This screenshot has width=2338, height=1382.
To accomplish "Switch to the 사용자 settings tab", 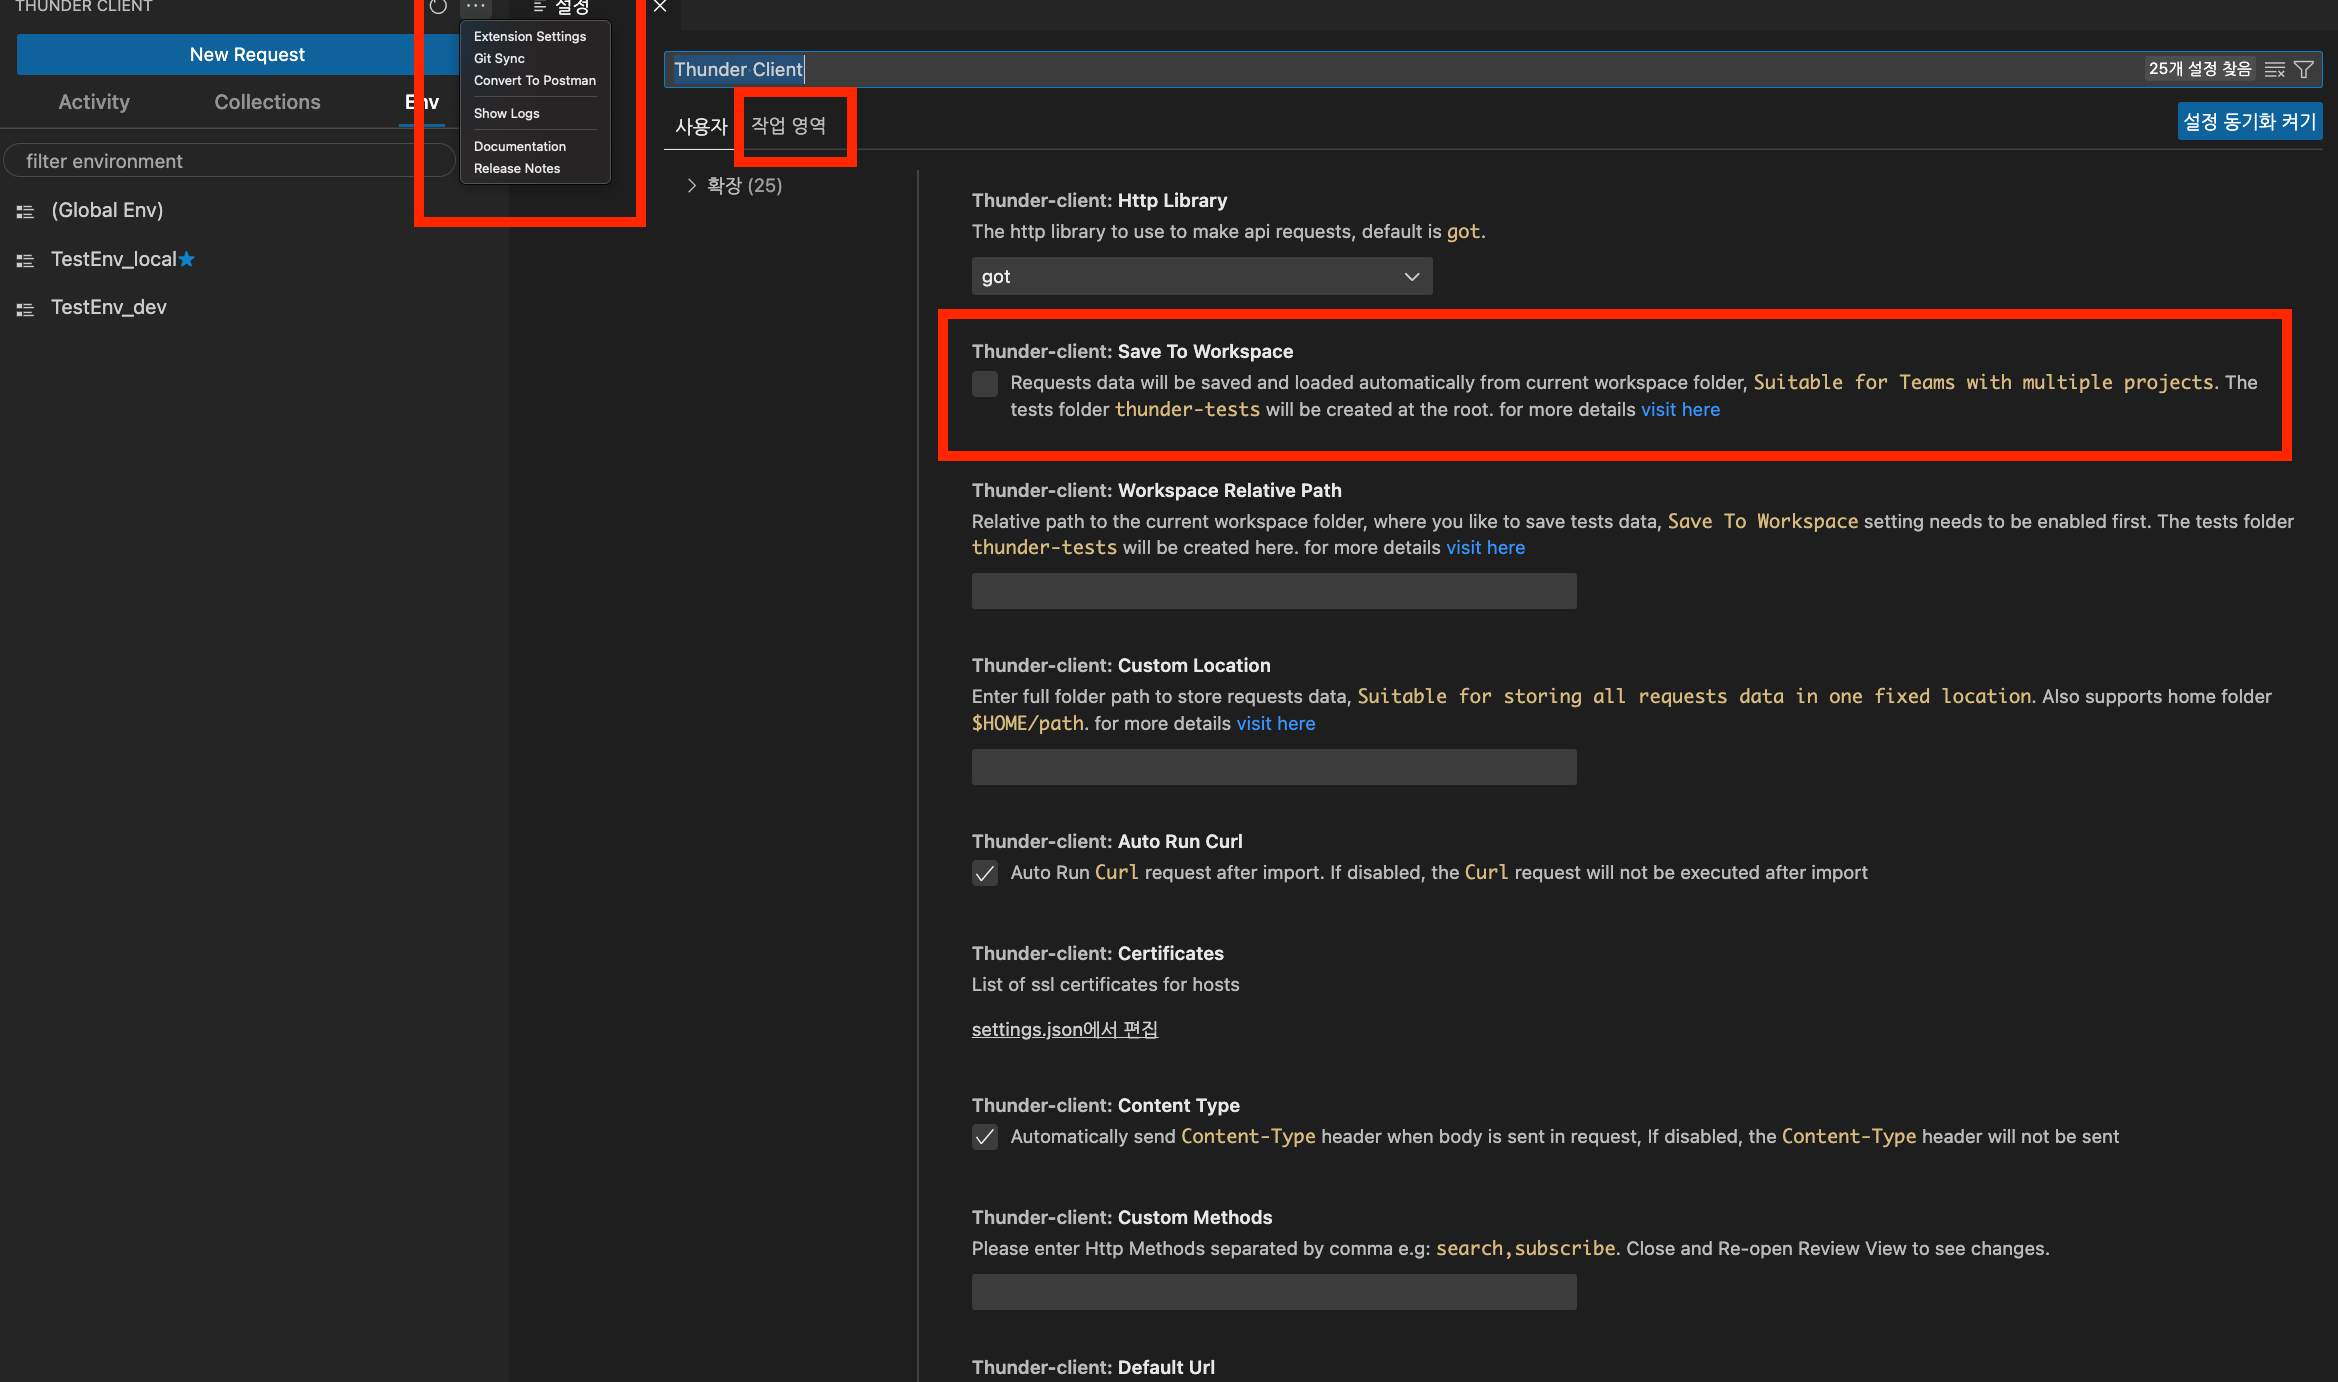I will coord(701,126).
